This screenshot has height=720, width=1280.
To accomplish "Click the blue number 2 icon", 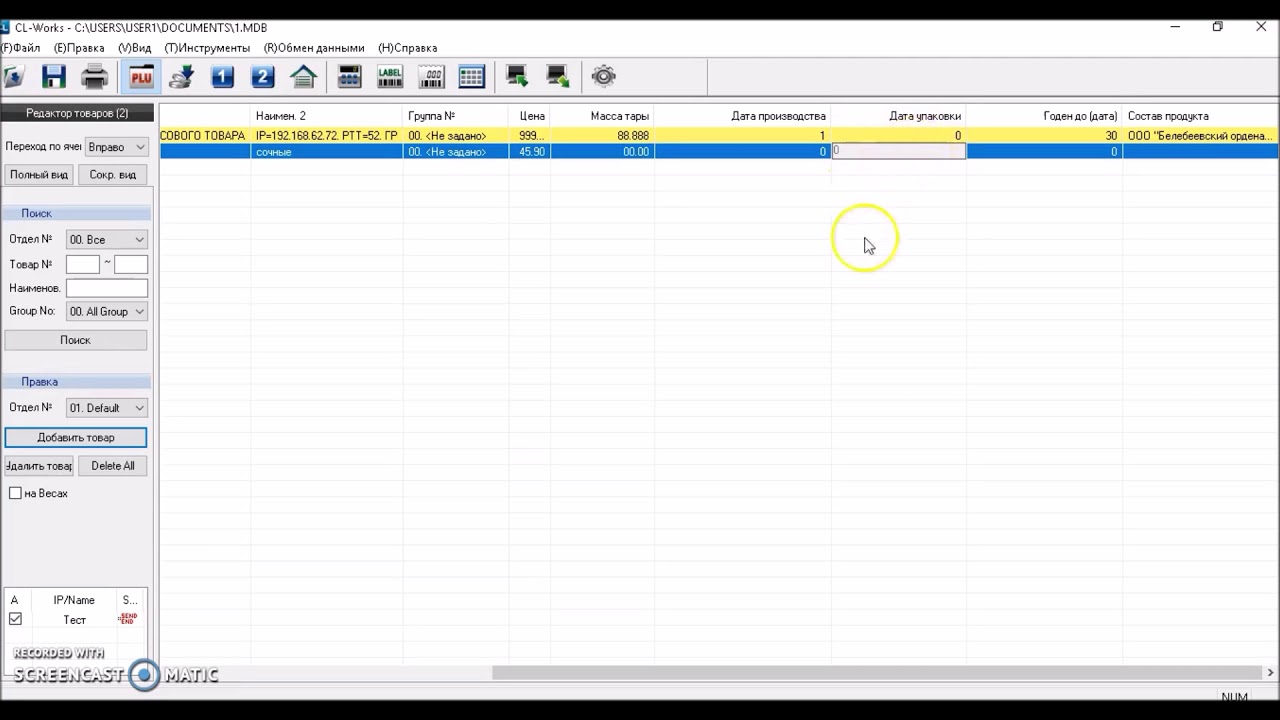I will point(262,76).
